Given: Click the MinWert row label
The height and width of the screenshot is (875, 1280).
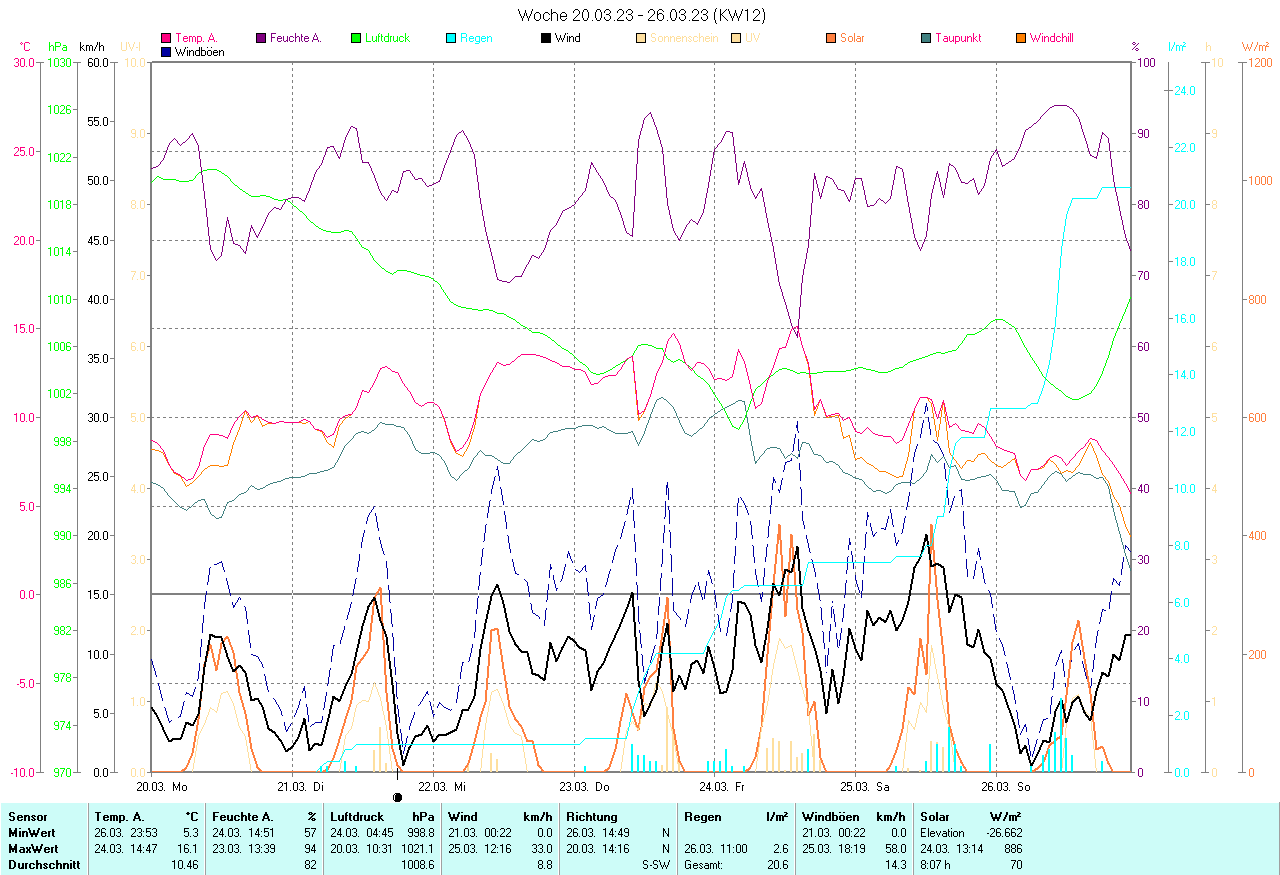Looking at the screenshot, I should [31, 833].
